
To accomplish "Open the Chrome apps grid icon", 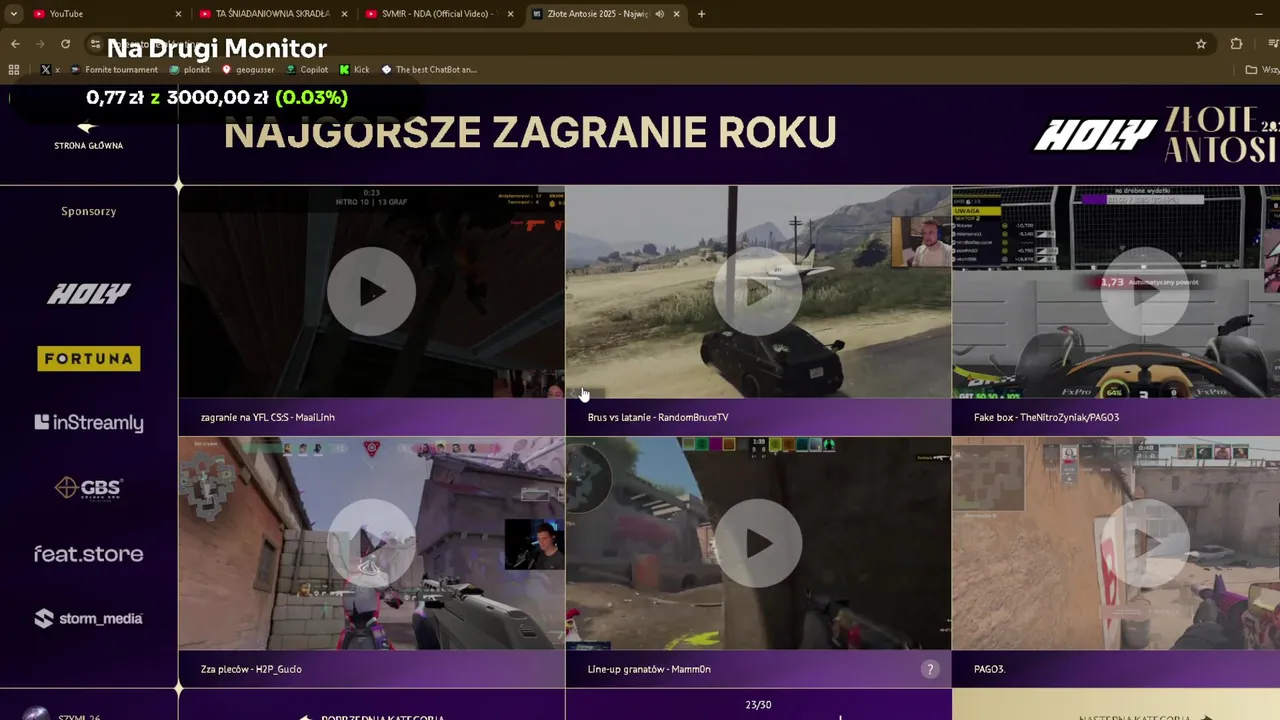I will 14,70.
